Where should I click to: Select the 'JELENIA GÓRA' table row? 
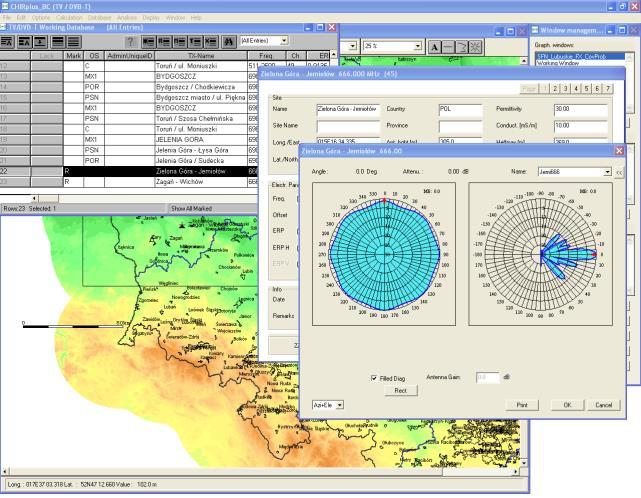129,140
